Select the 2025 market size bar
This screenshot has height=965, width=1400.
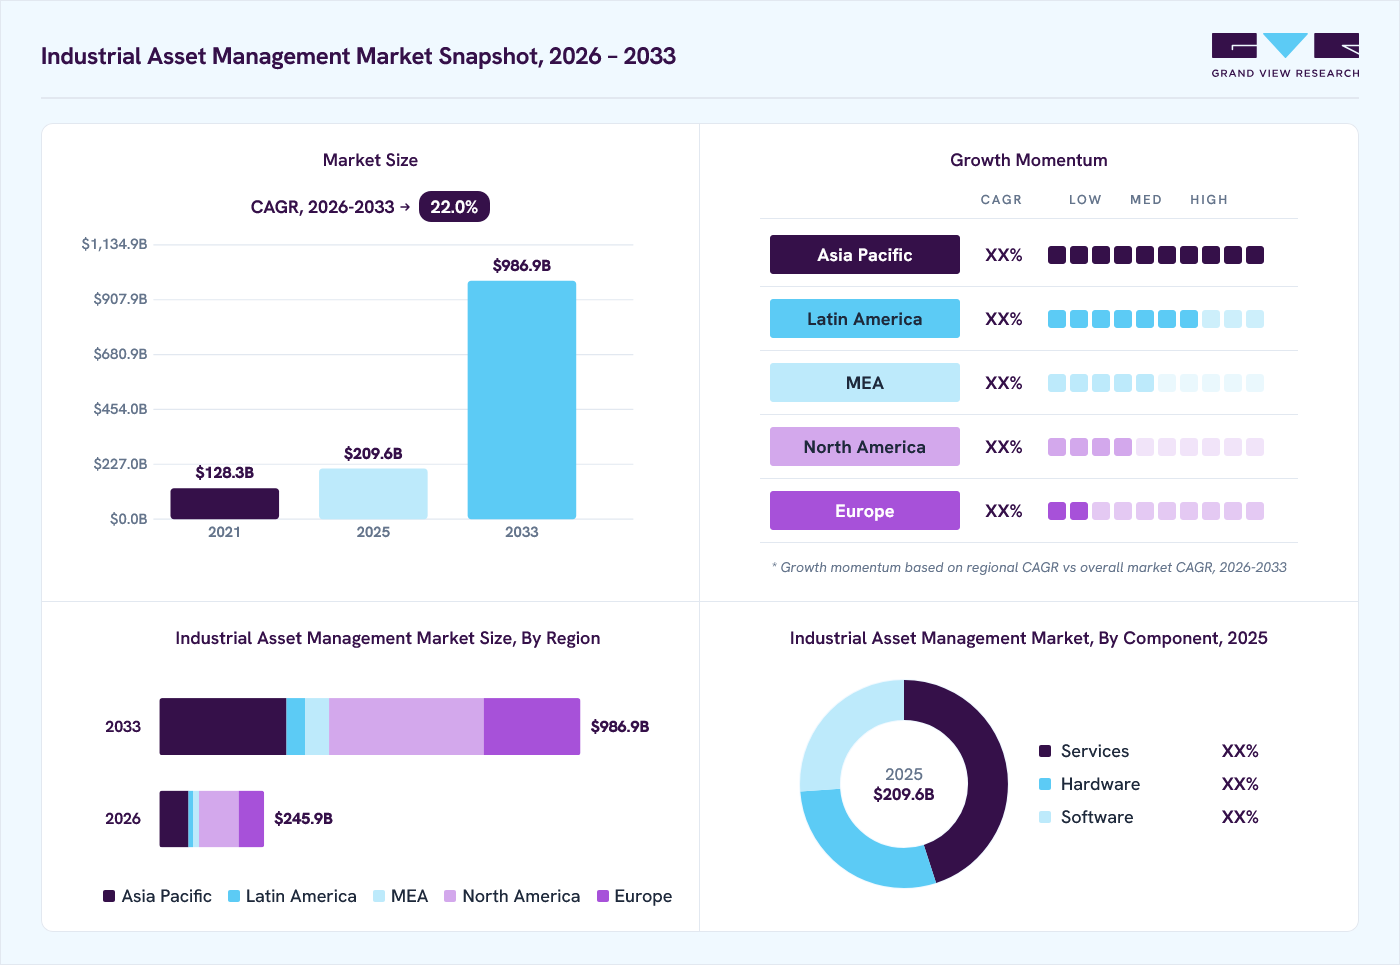373,494
